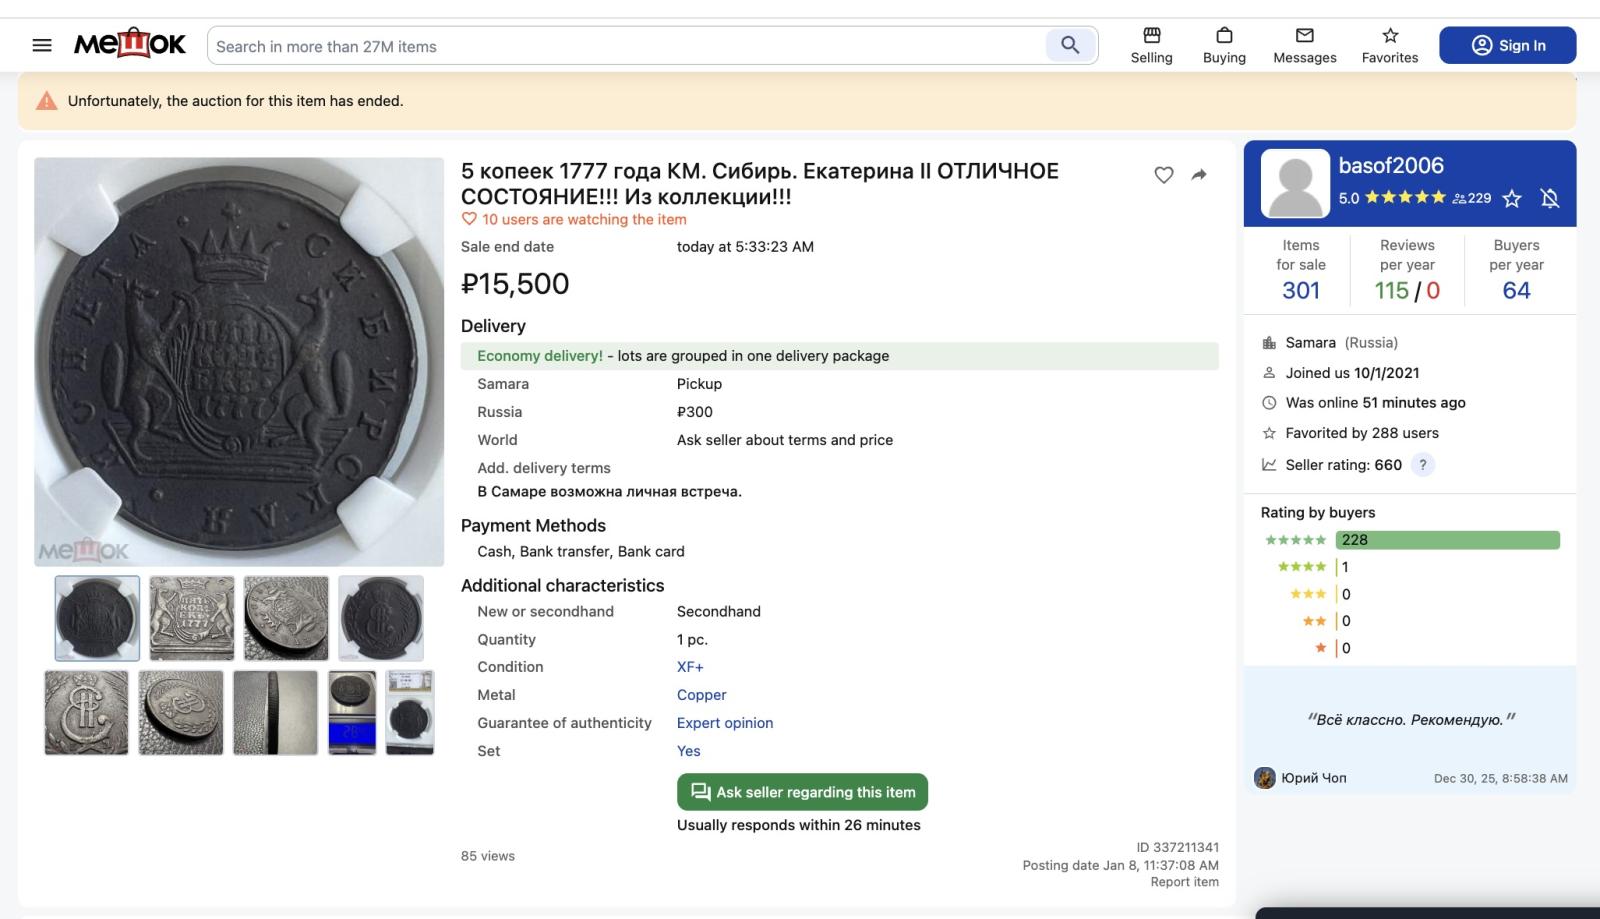1600x919 pixels.
Task: Open seller profile basof2006
Action: tap(1390, 166)
